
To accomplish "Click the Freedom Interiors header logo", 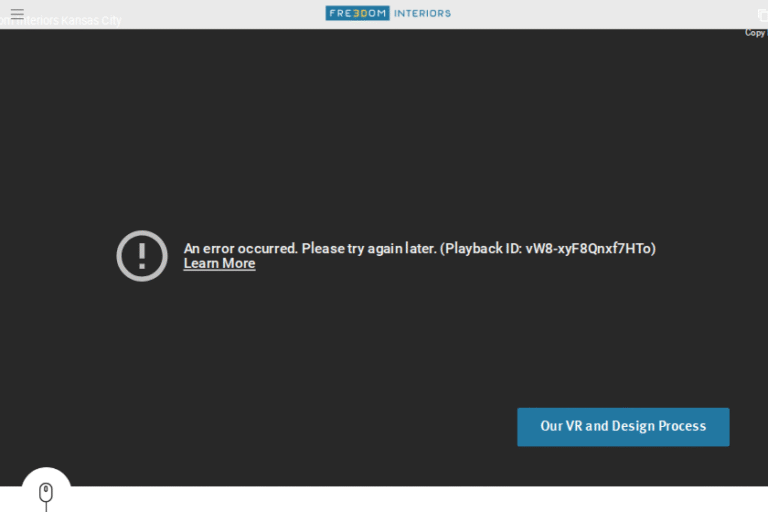I will (388, 13).
